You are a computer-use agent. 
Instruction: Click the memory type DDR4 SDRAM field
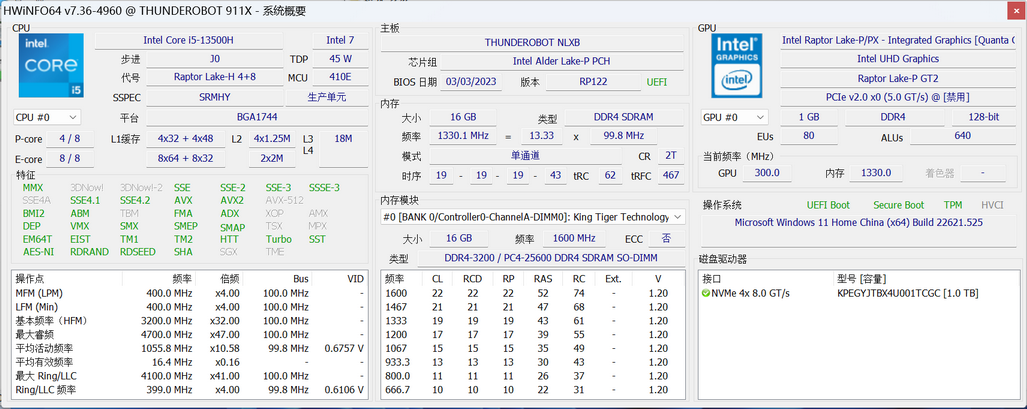point(623,117)
